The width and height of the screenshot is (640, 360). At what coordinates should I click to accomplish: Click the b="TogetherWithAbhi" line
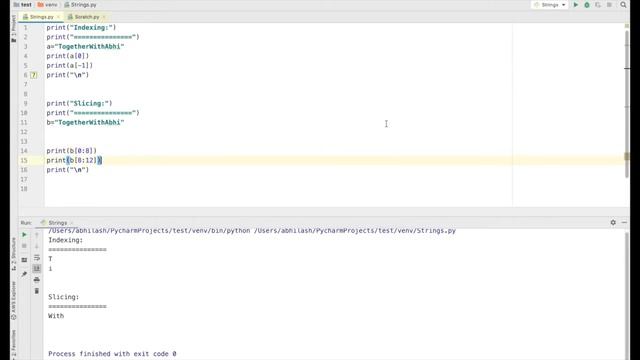[85, 122]
